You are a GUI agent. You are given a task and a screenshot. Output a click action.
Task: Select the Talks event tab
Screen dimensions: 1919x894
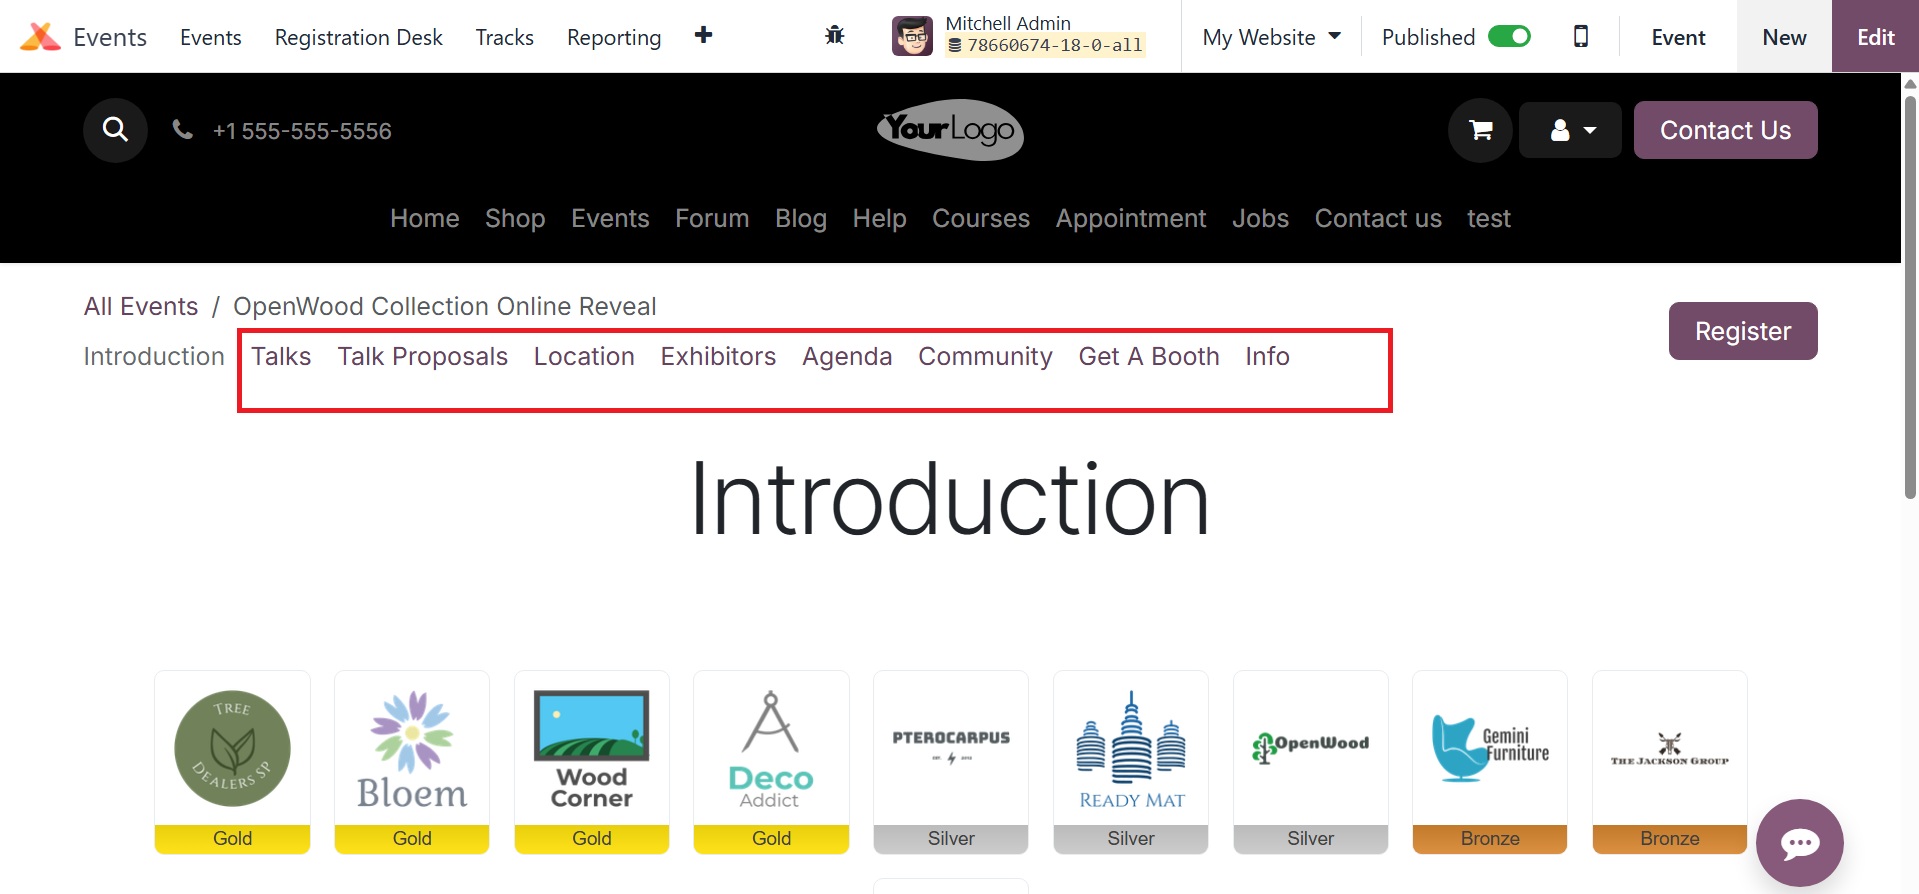281,356
